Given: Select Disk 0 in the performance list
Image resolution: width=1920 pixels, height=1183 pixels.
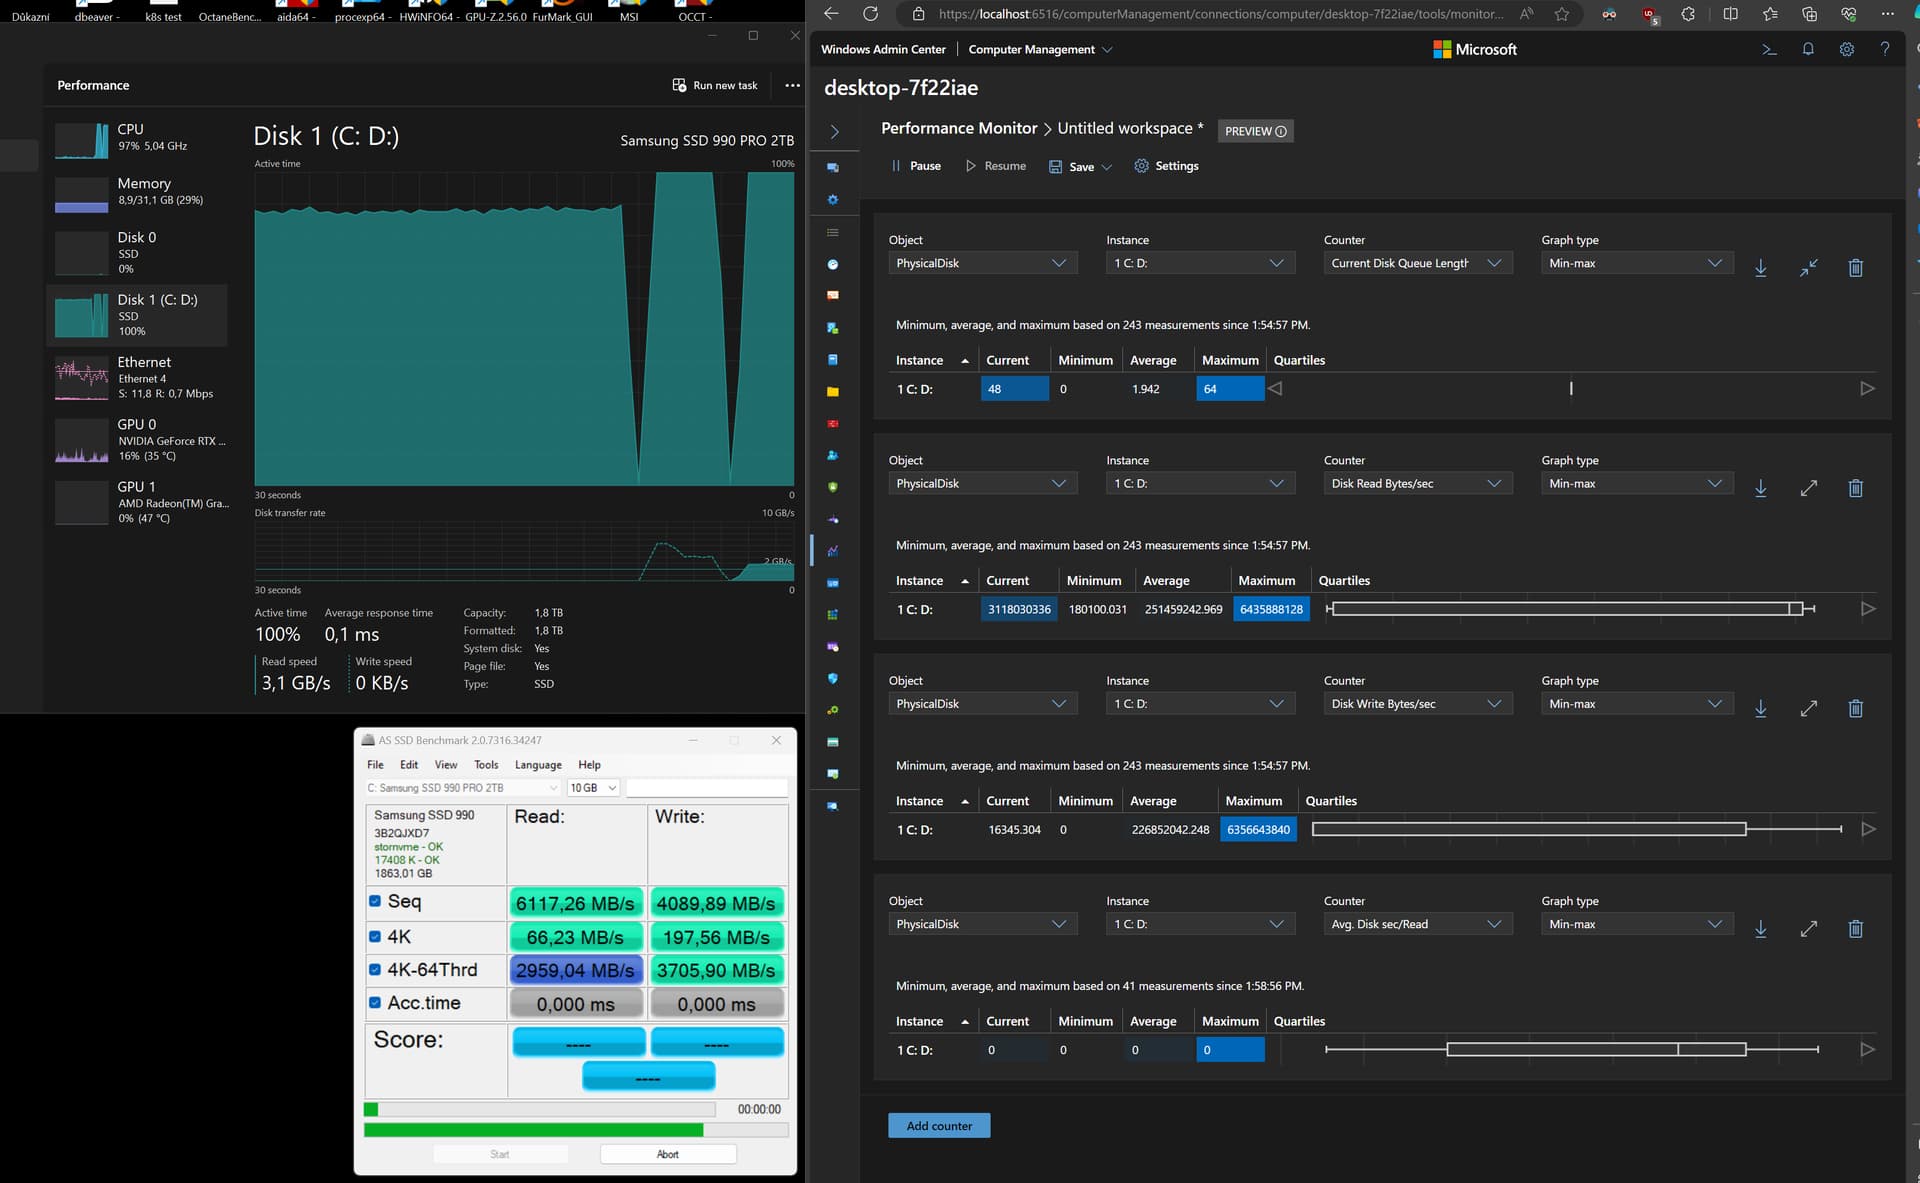Looking at the screenshot, I should click(137, 252).
